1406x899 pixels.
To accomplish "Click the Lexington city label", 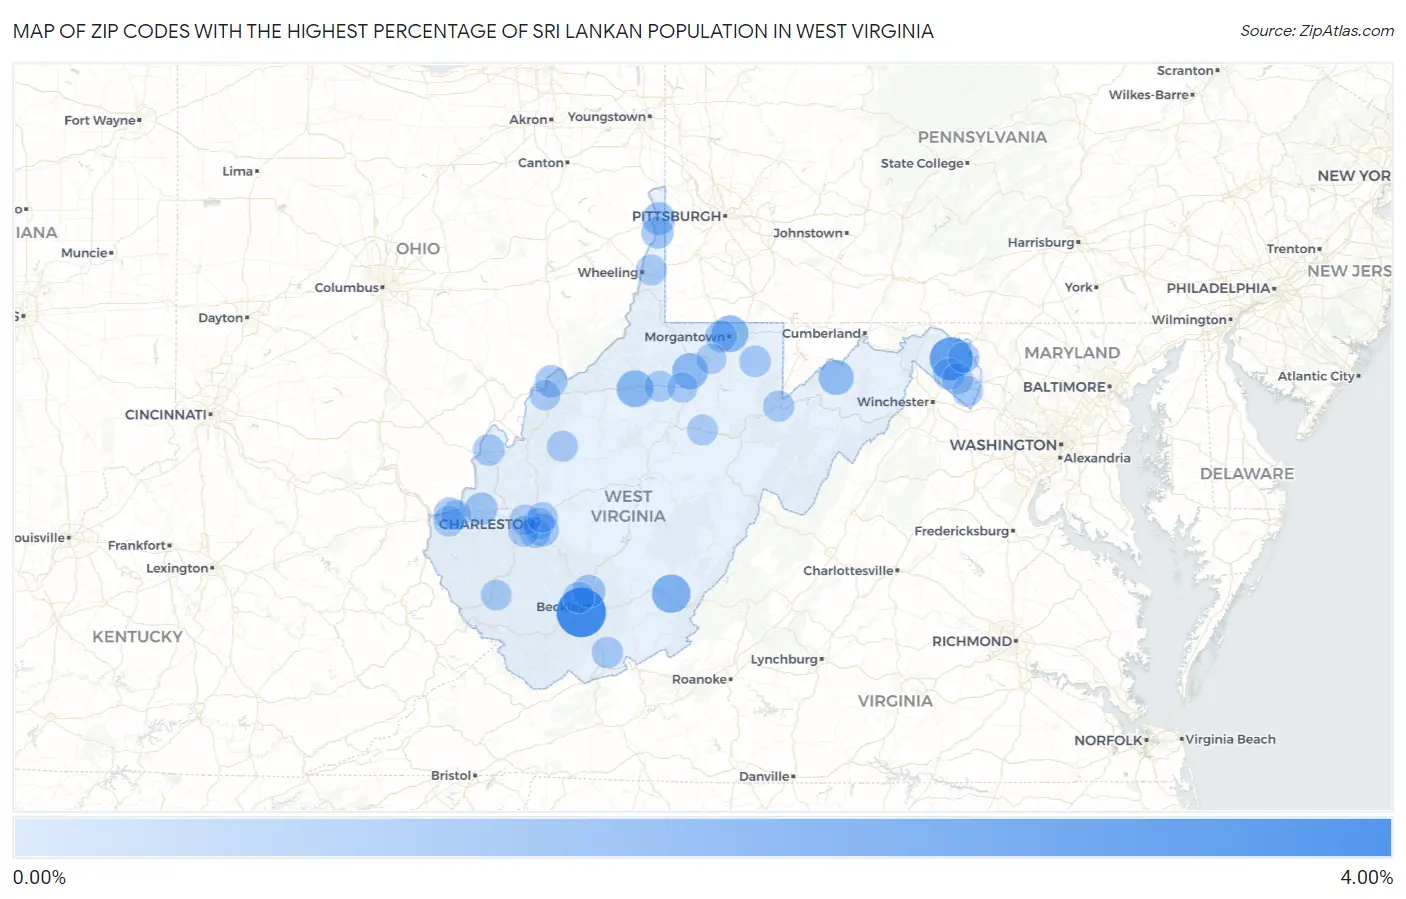I will coord(177,568).
